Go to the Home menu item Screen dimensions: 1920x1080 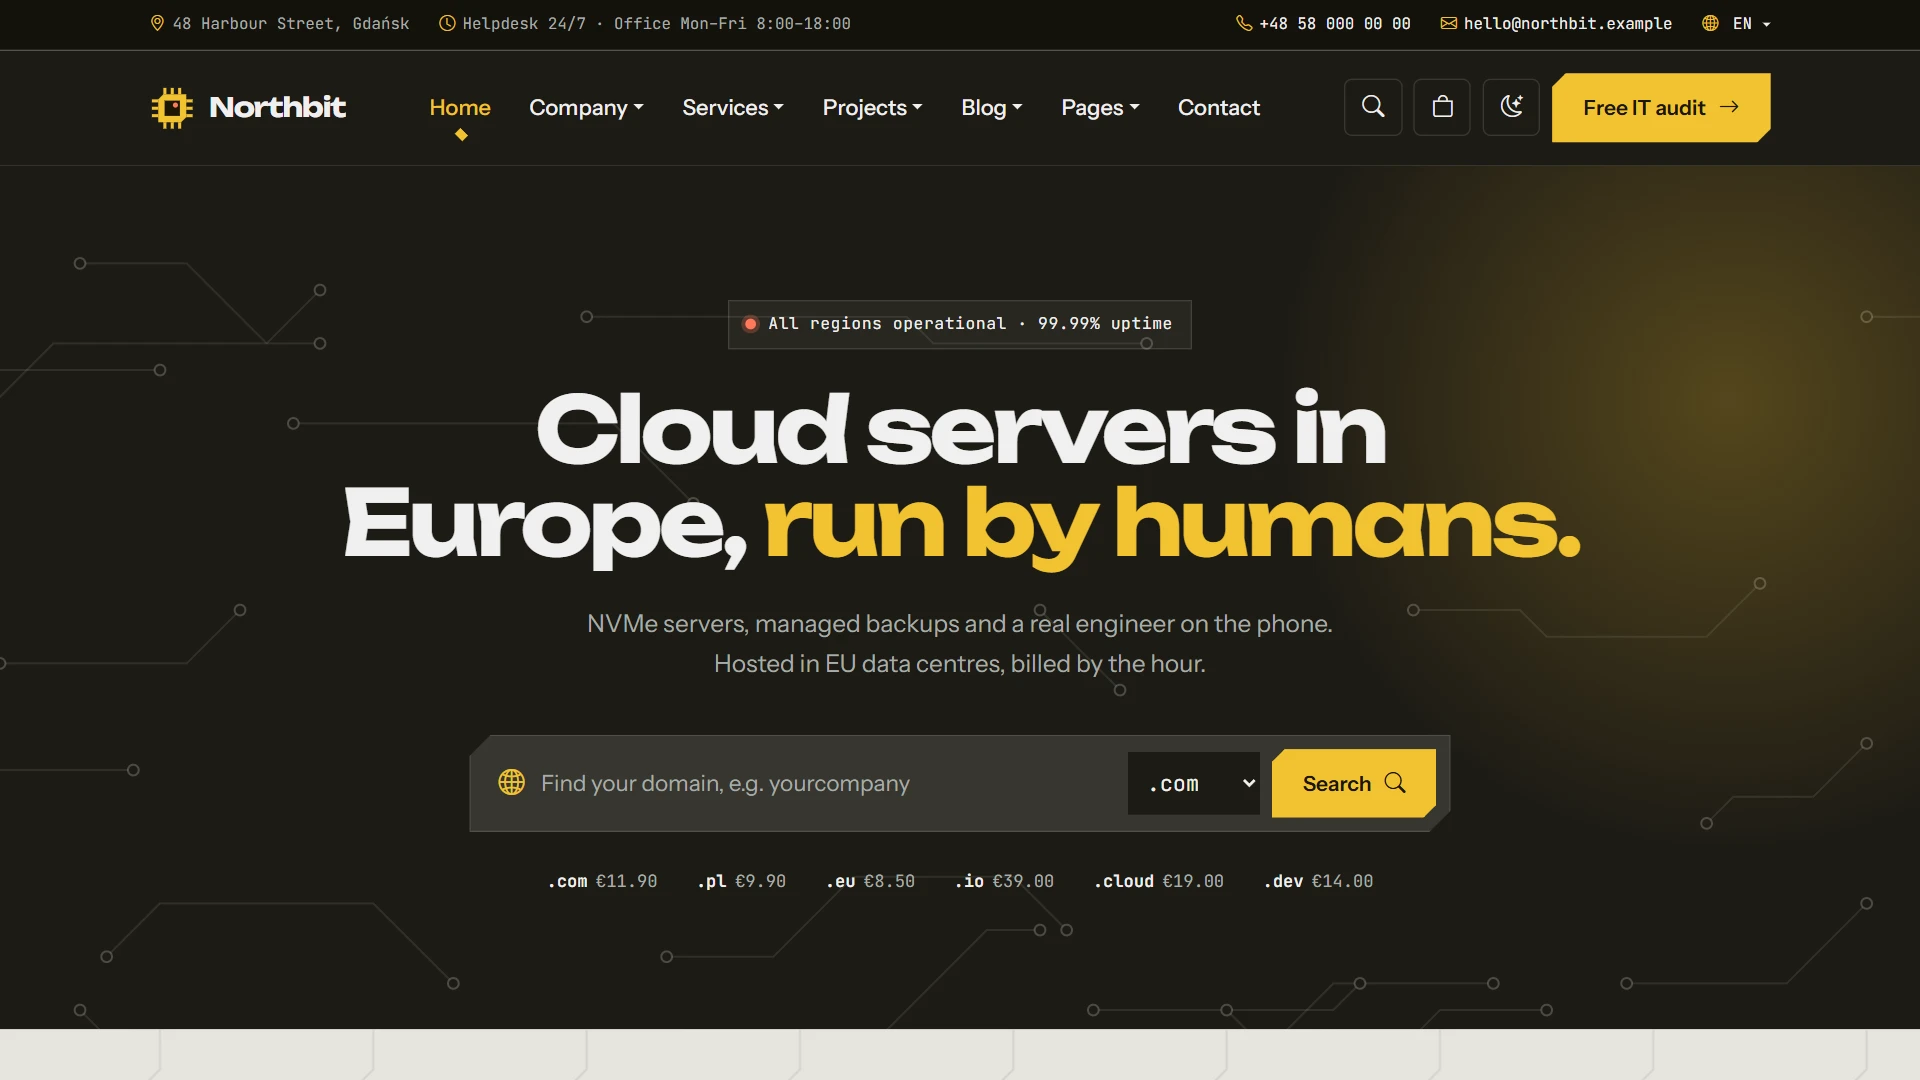[x=460, y=107]
